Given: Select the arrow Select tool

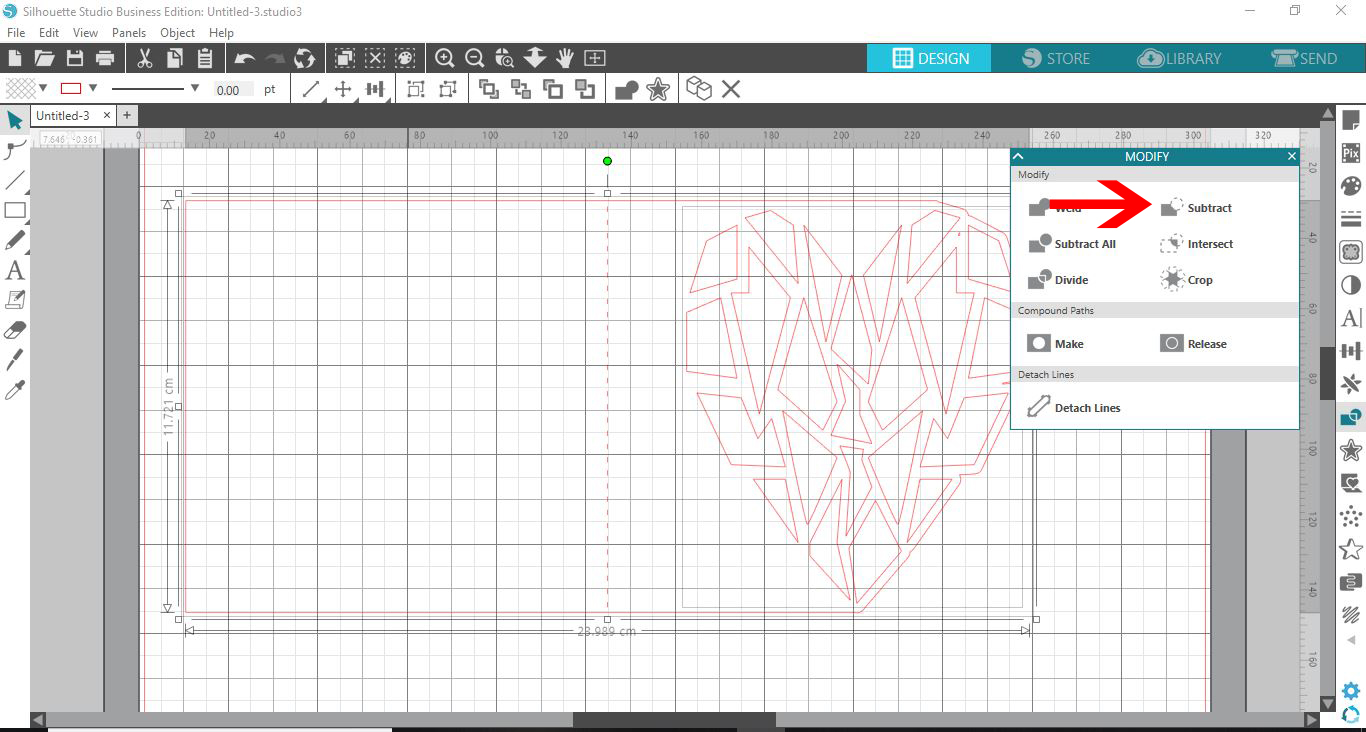Looking at the screenshot, I should tap(14, 121).
